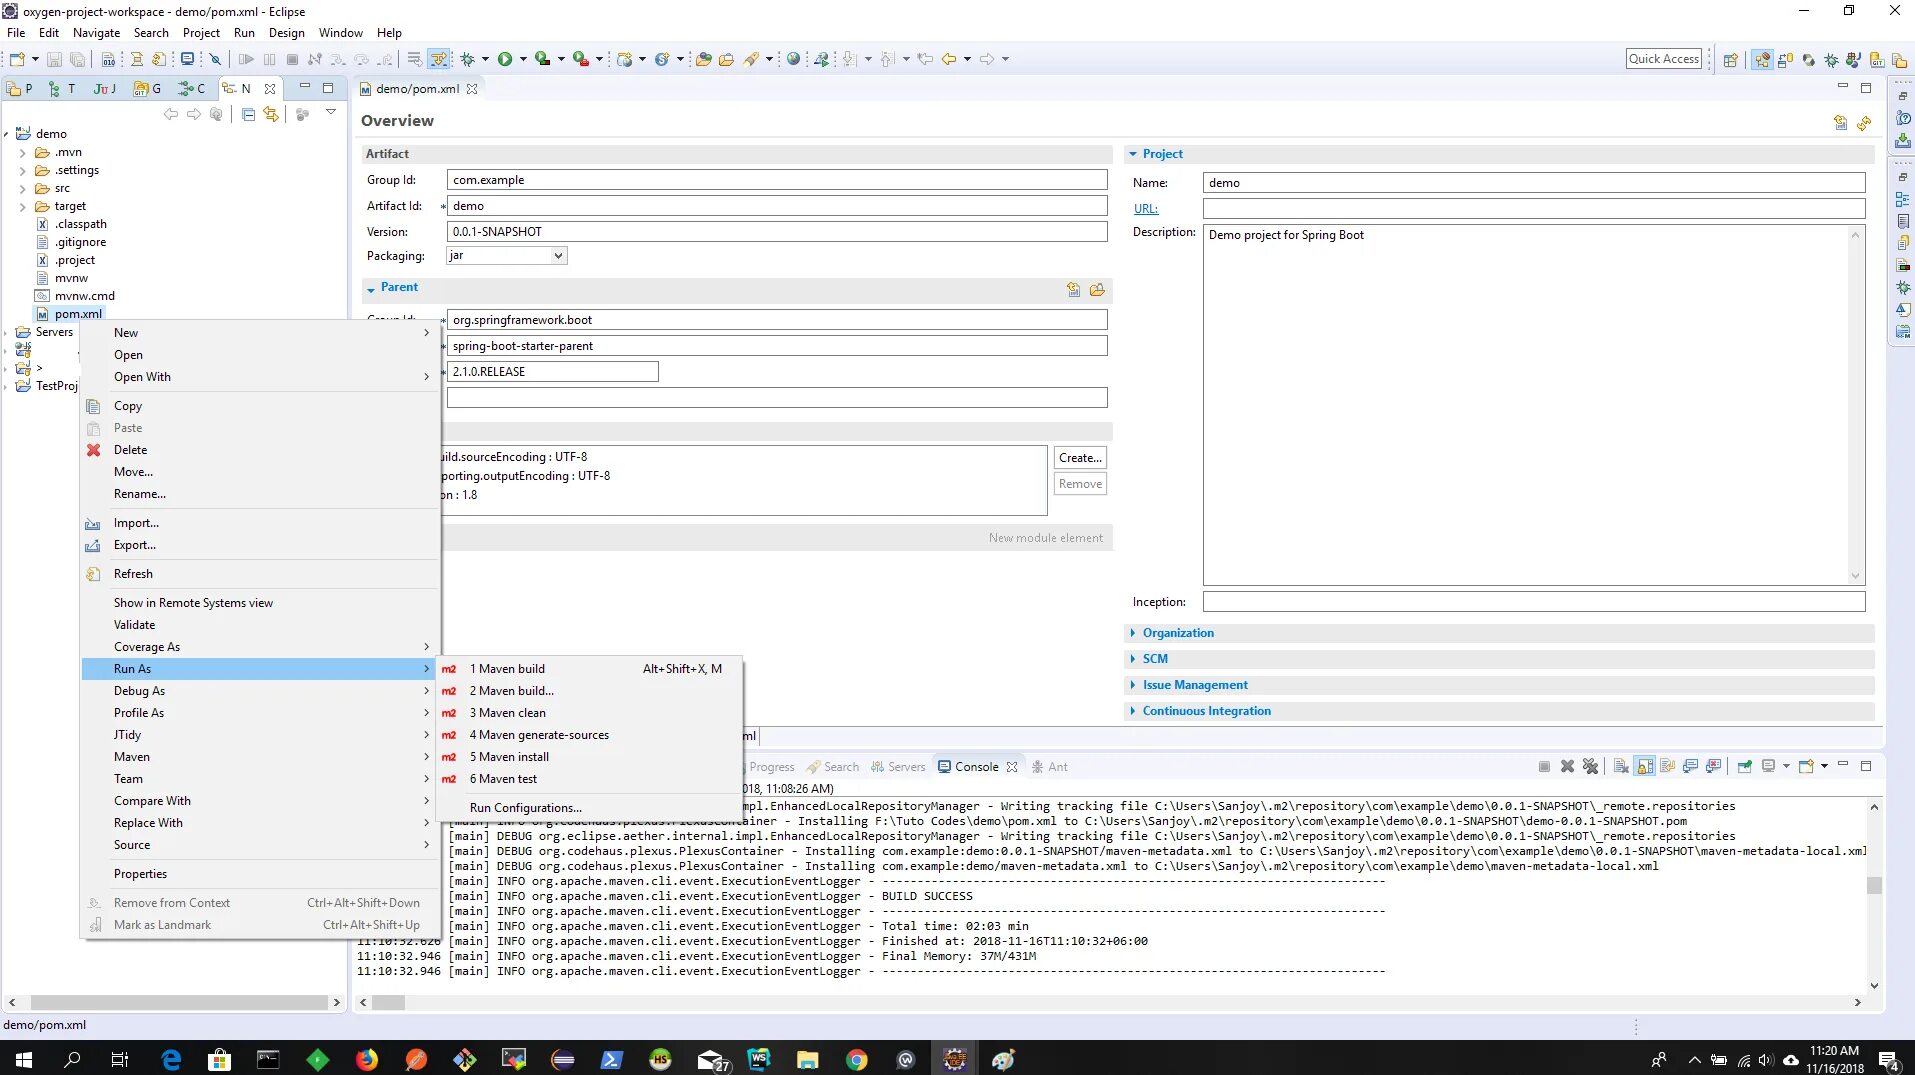Image resolution: width=1915 pixels, height=1075 pixels.
Task: Click the Clear Console icon
Action: [1621, 767]
